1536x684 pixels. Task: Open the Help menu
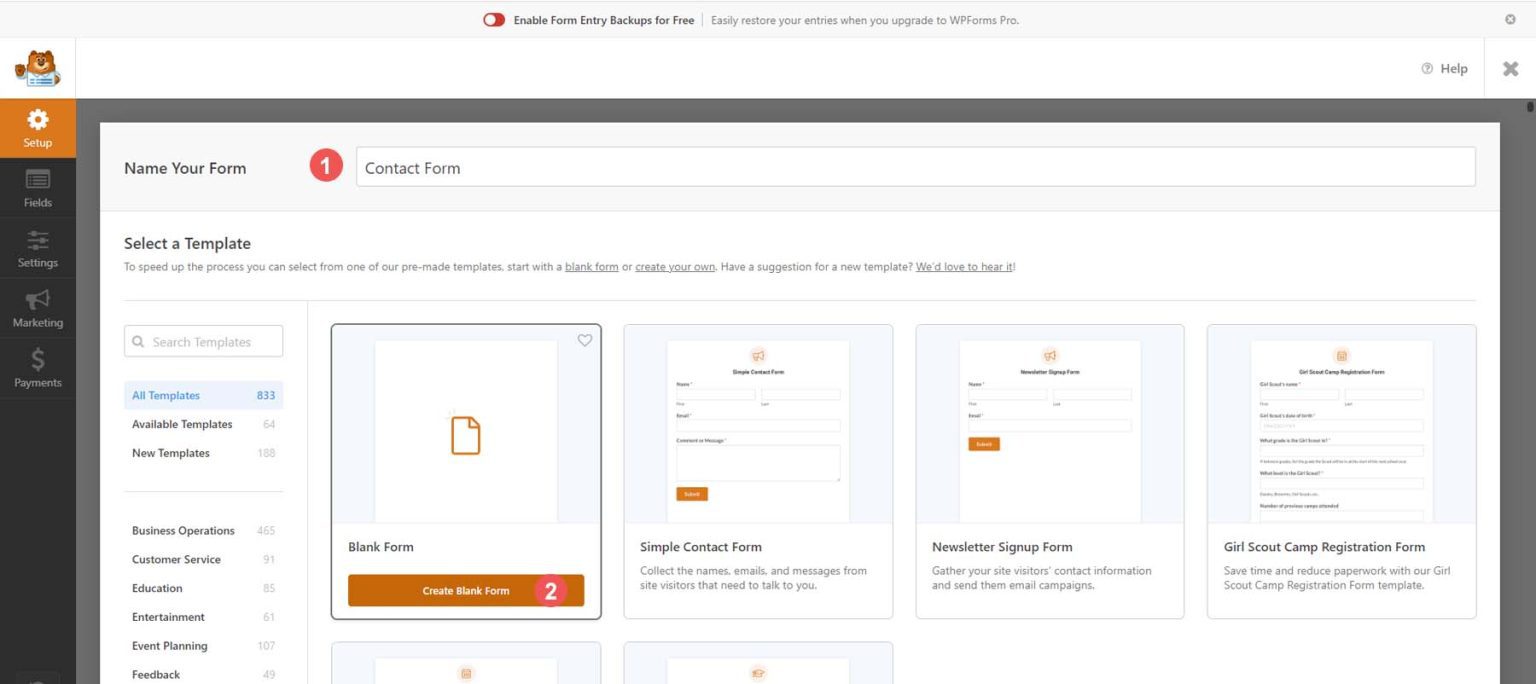pos(1444,68)
